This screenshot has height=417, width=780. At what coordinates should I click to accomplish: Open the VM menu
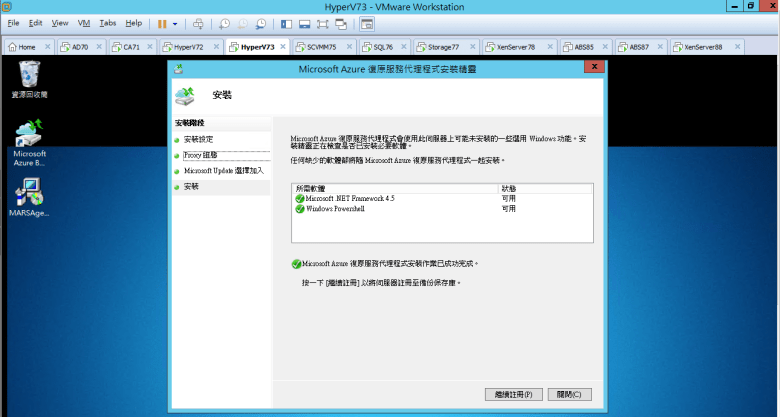[x=83, y=22]
